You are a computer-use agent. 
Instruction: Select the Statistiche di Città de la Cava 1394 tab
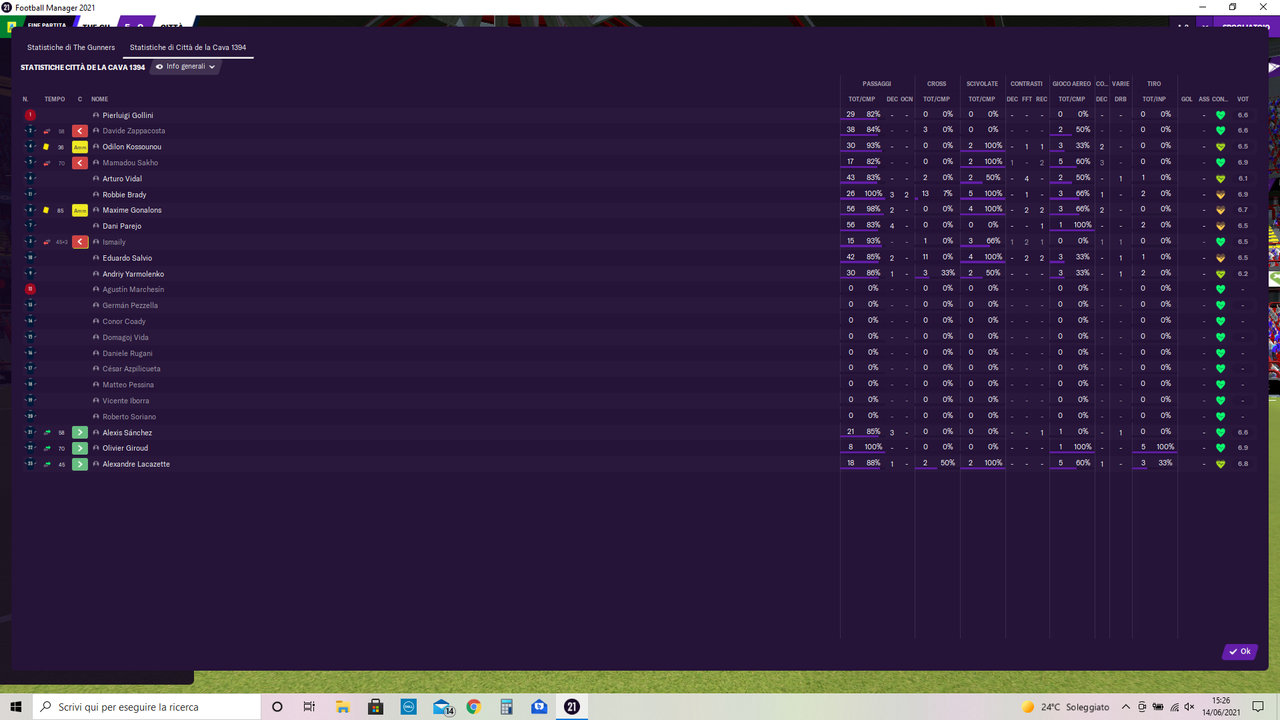tap(188, 47)
